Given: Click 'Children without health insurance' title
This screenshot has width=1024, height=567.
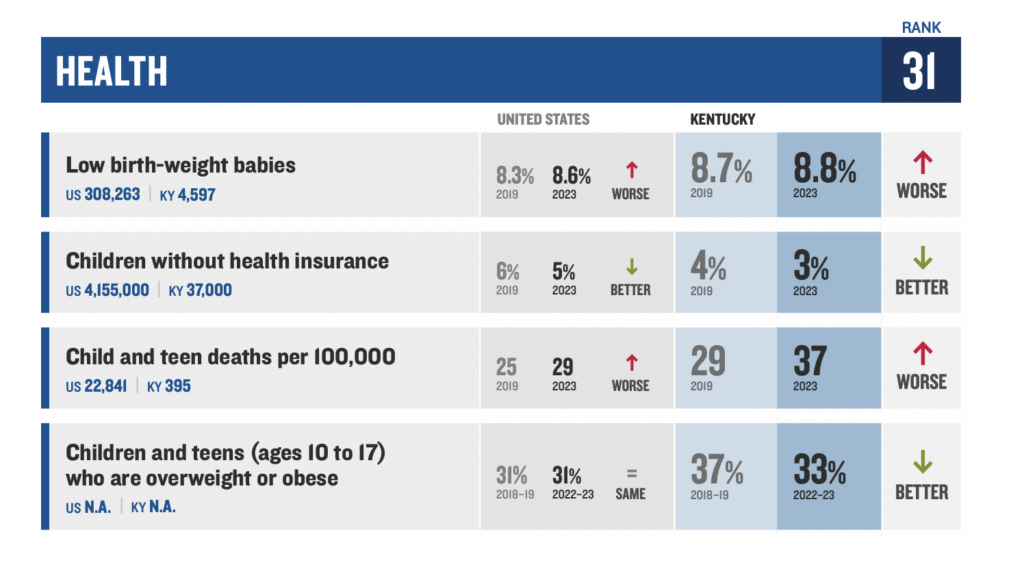Looking at the screenshot, I should click(227, 261).
